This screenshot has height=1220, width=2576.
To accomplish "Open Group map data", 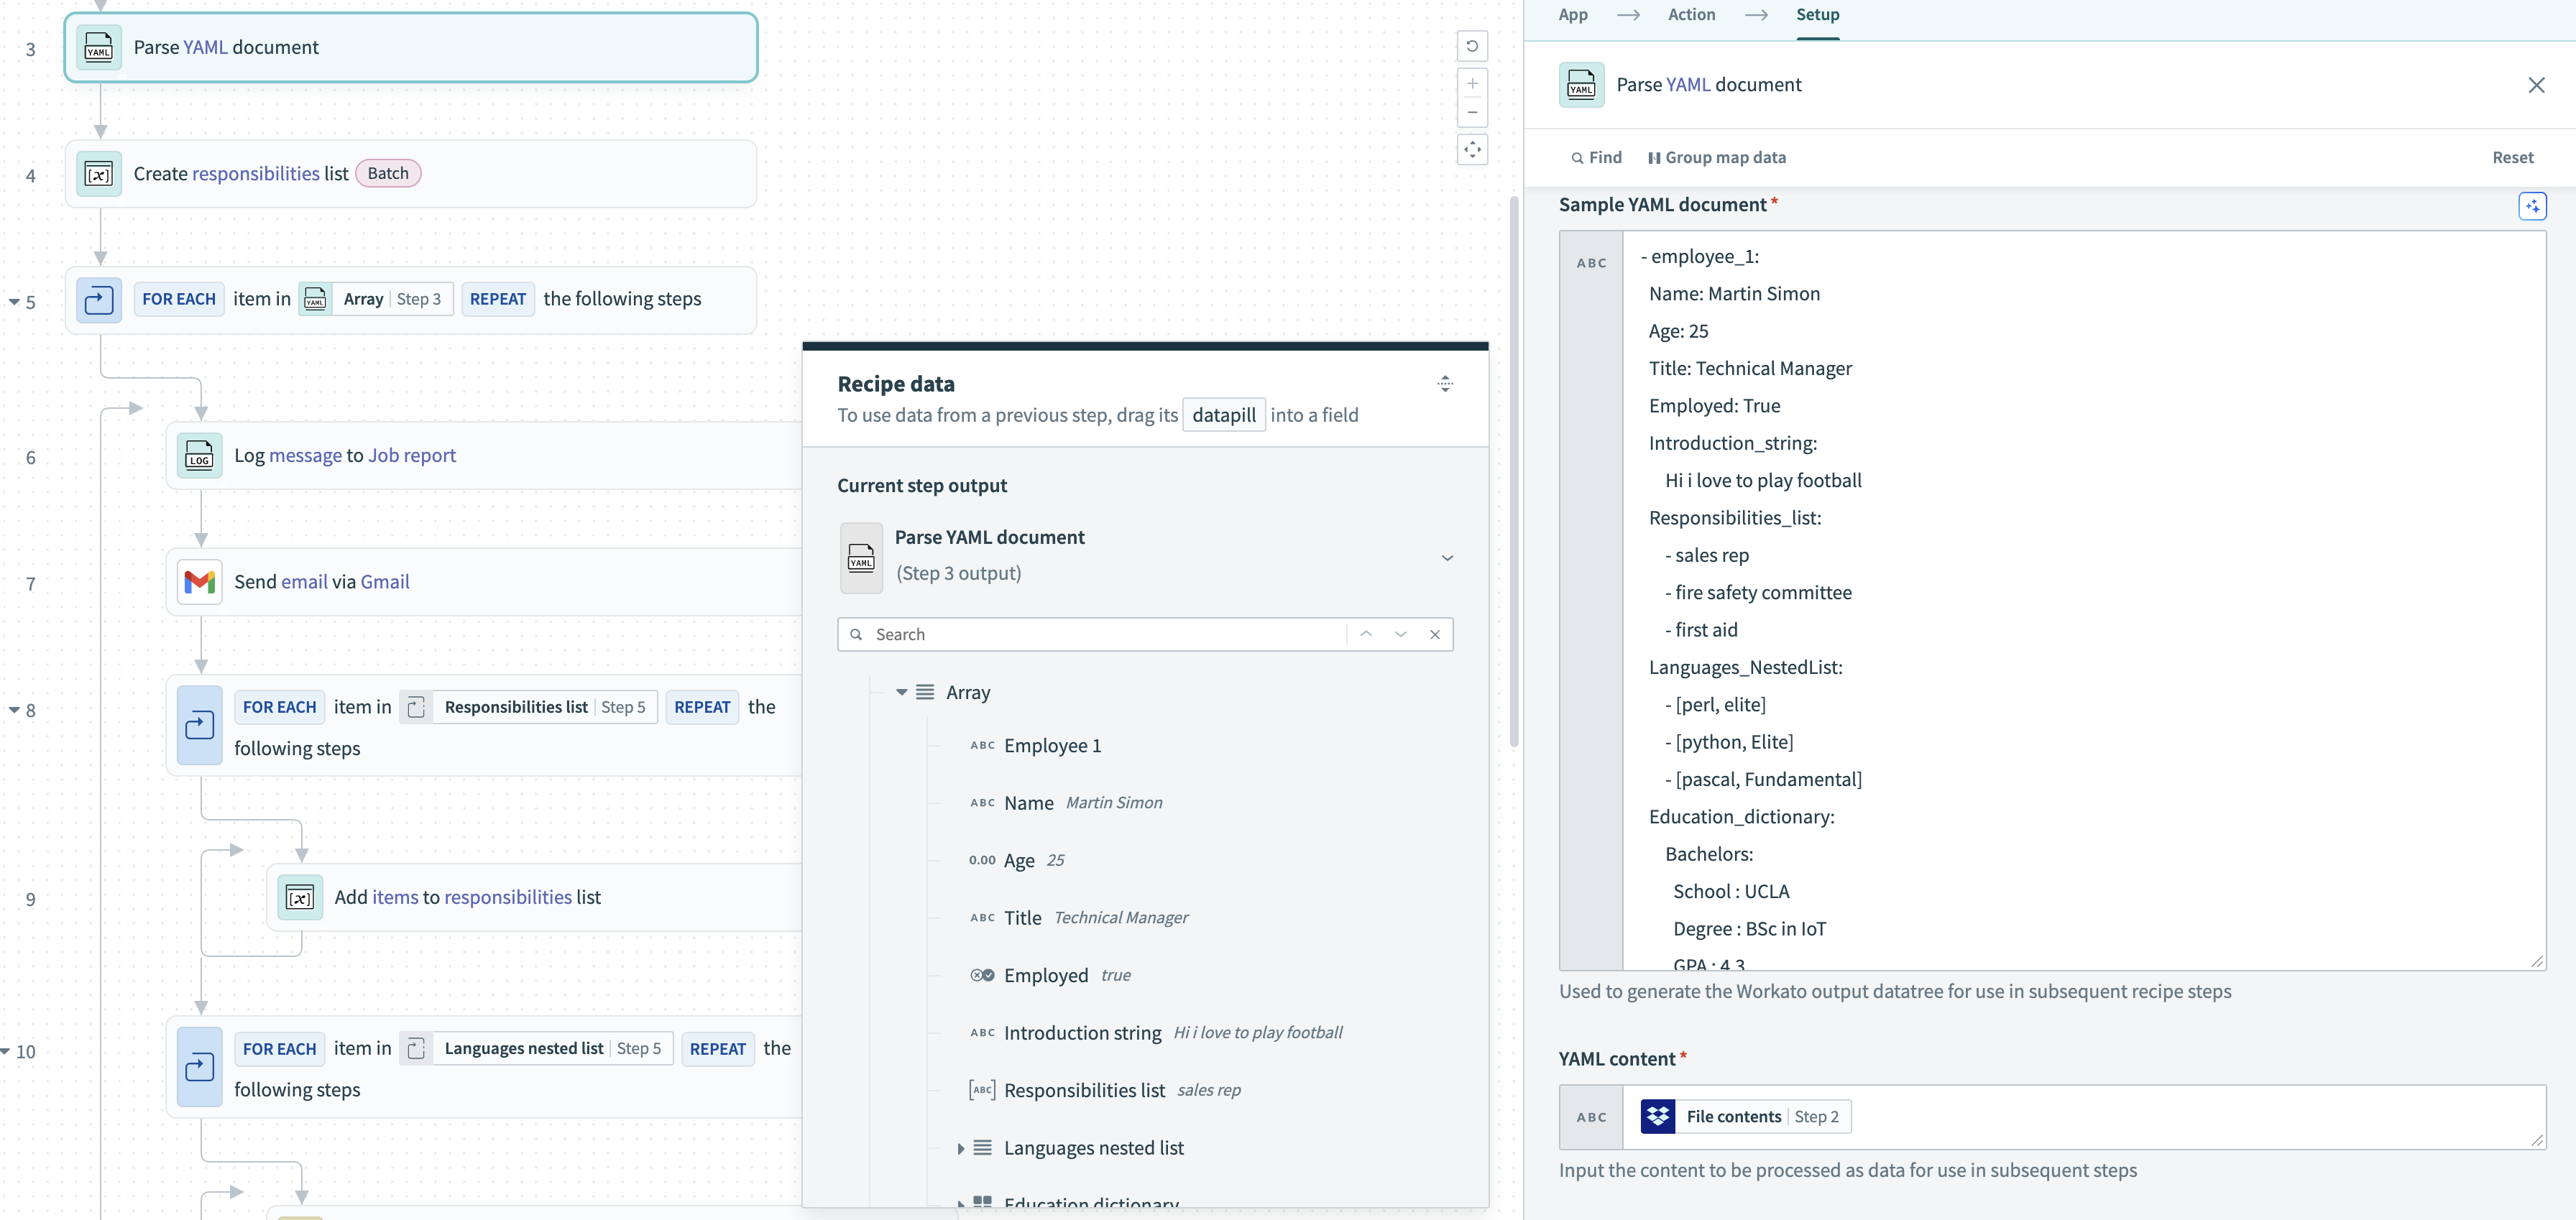I will point(1718,157).
